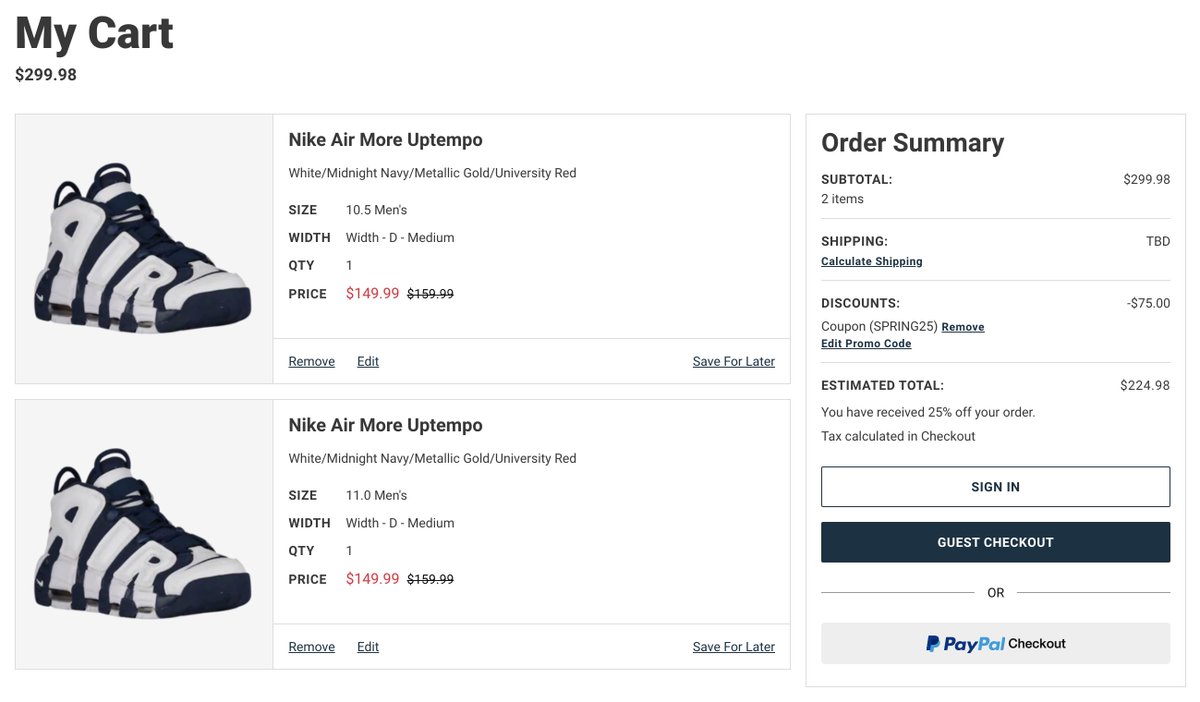
Task: Edit the 10.5 Men's Uptempo item
Action: [x=368, y=361]
